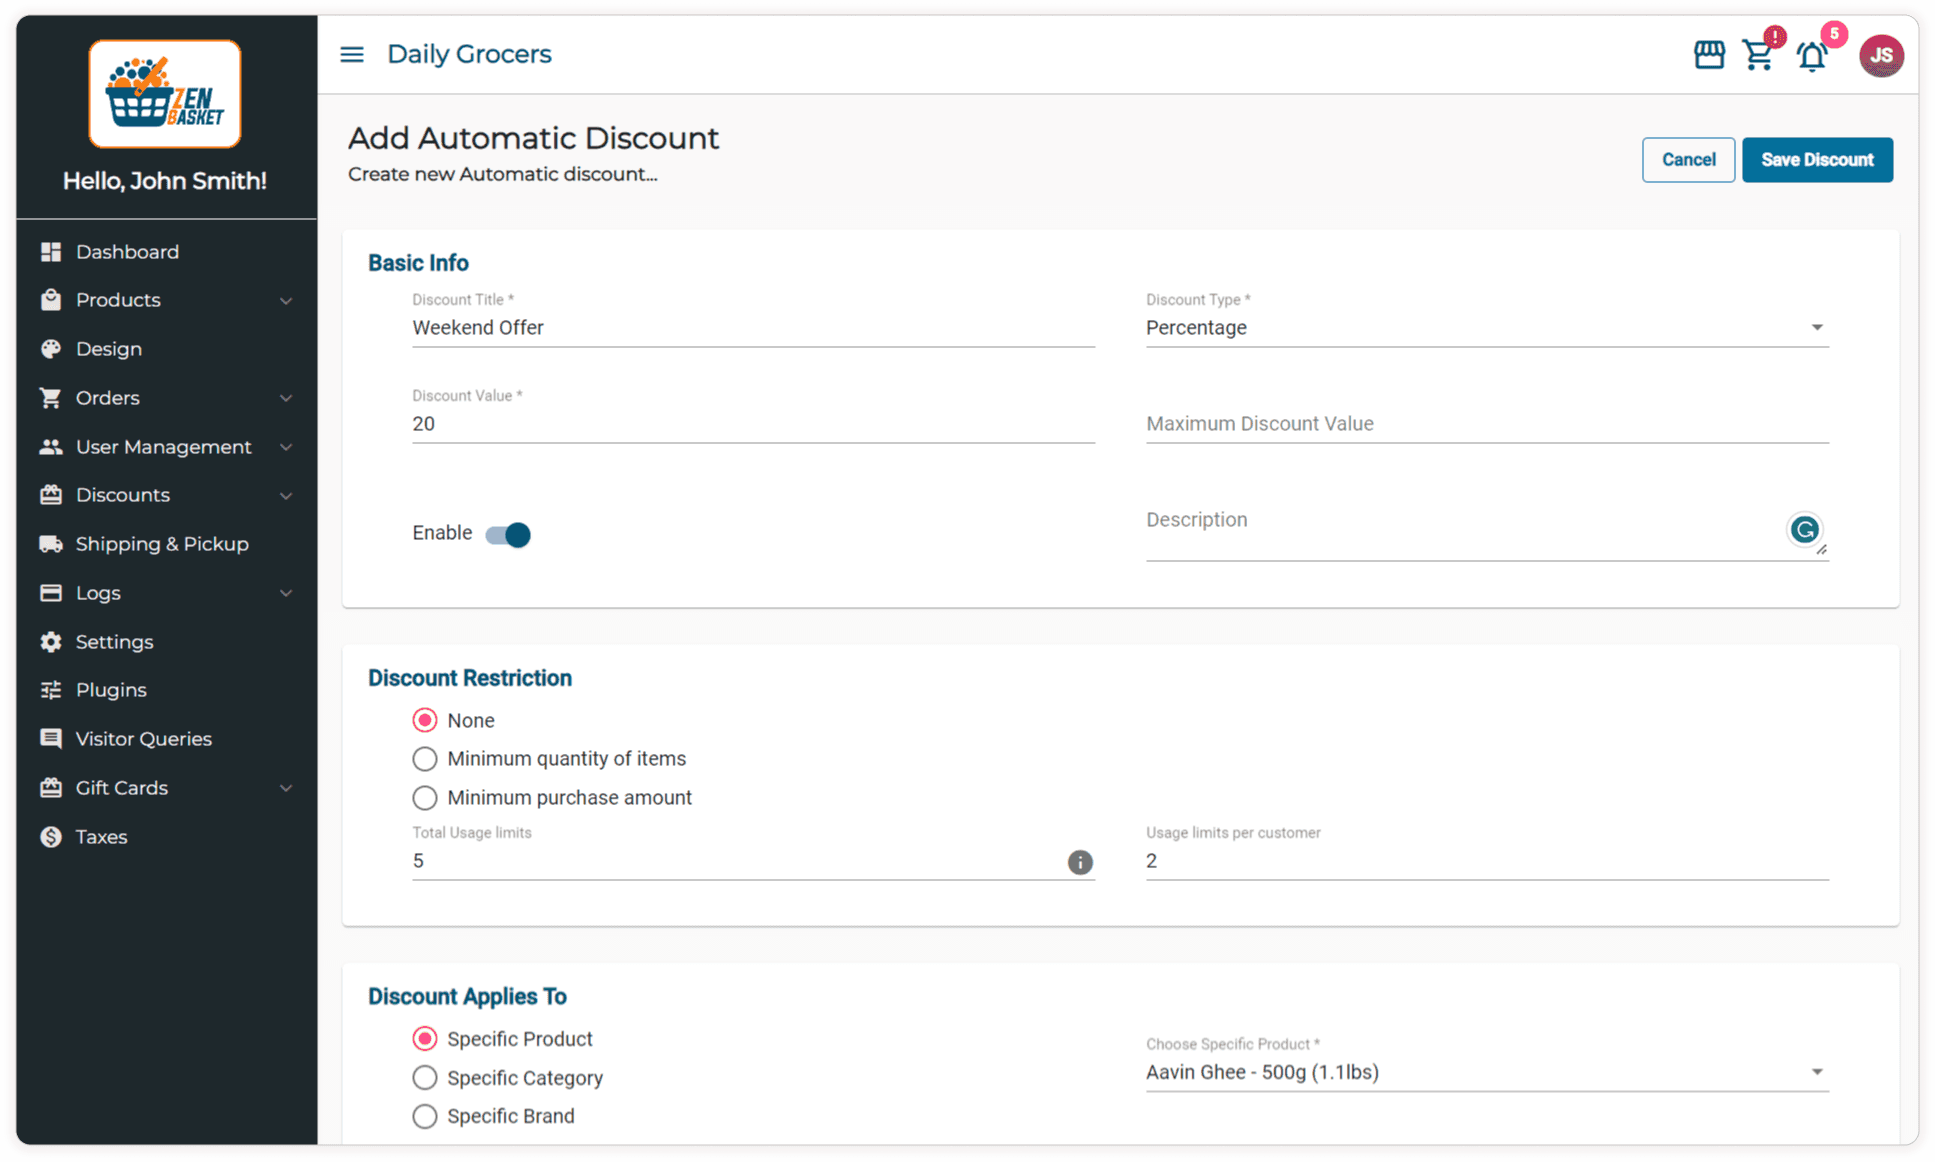Open Visitor Queries in sidebar
1935x1162 pixels.
pyautogui.click(x=143, y=739)
